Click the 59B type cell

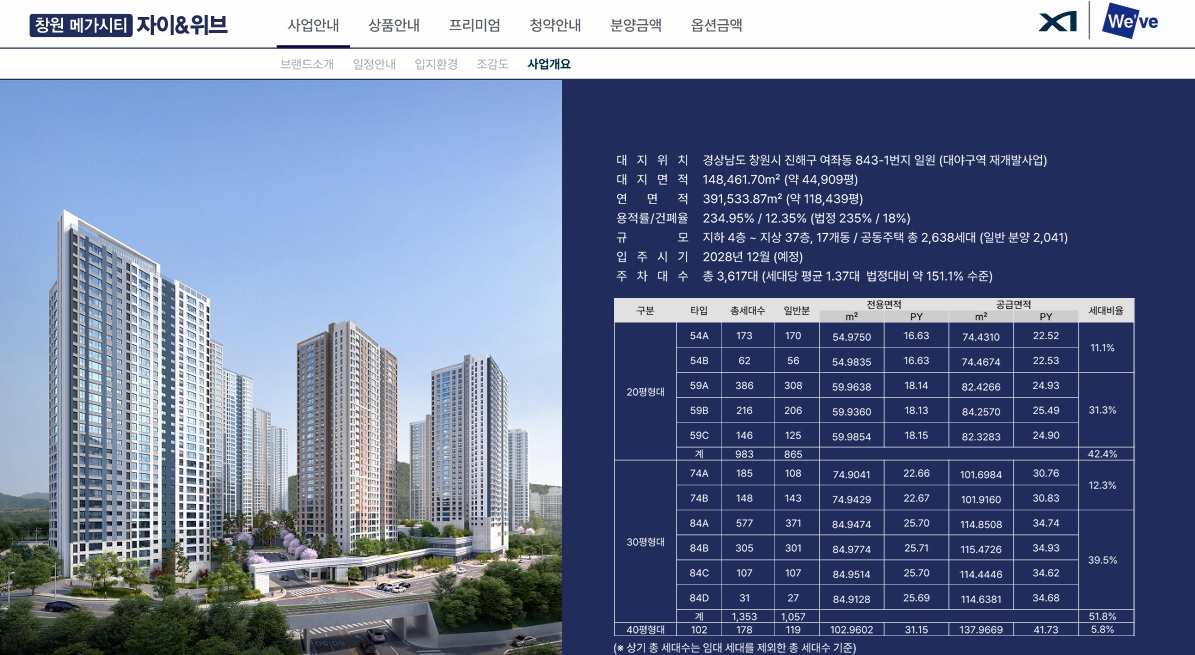(699, 410)
